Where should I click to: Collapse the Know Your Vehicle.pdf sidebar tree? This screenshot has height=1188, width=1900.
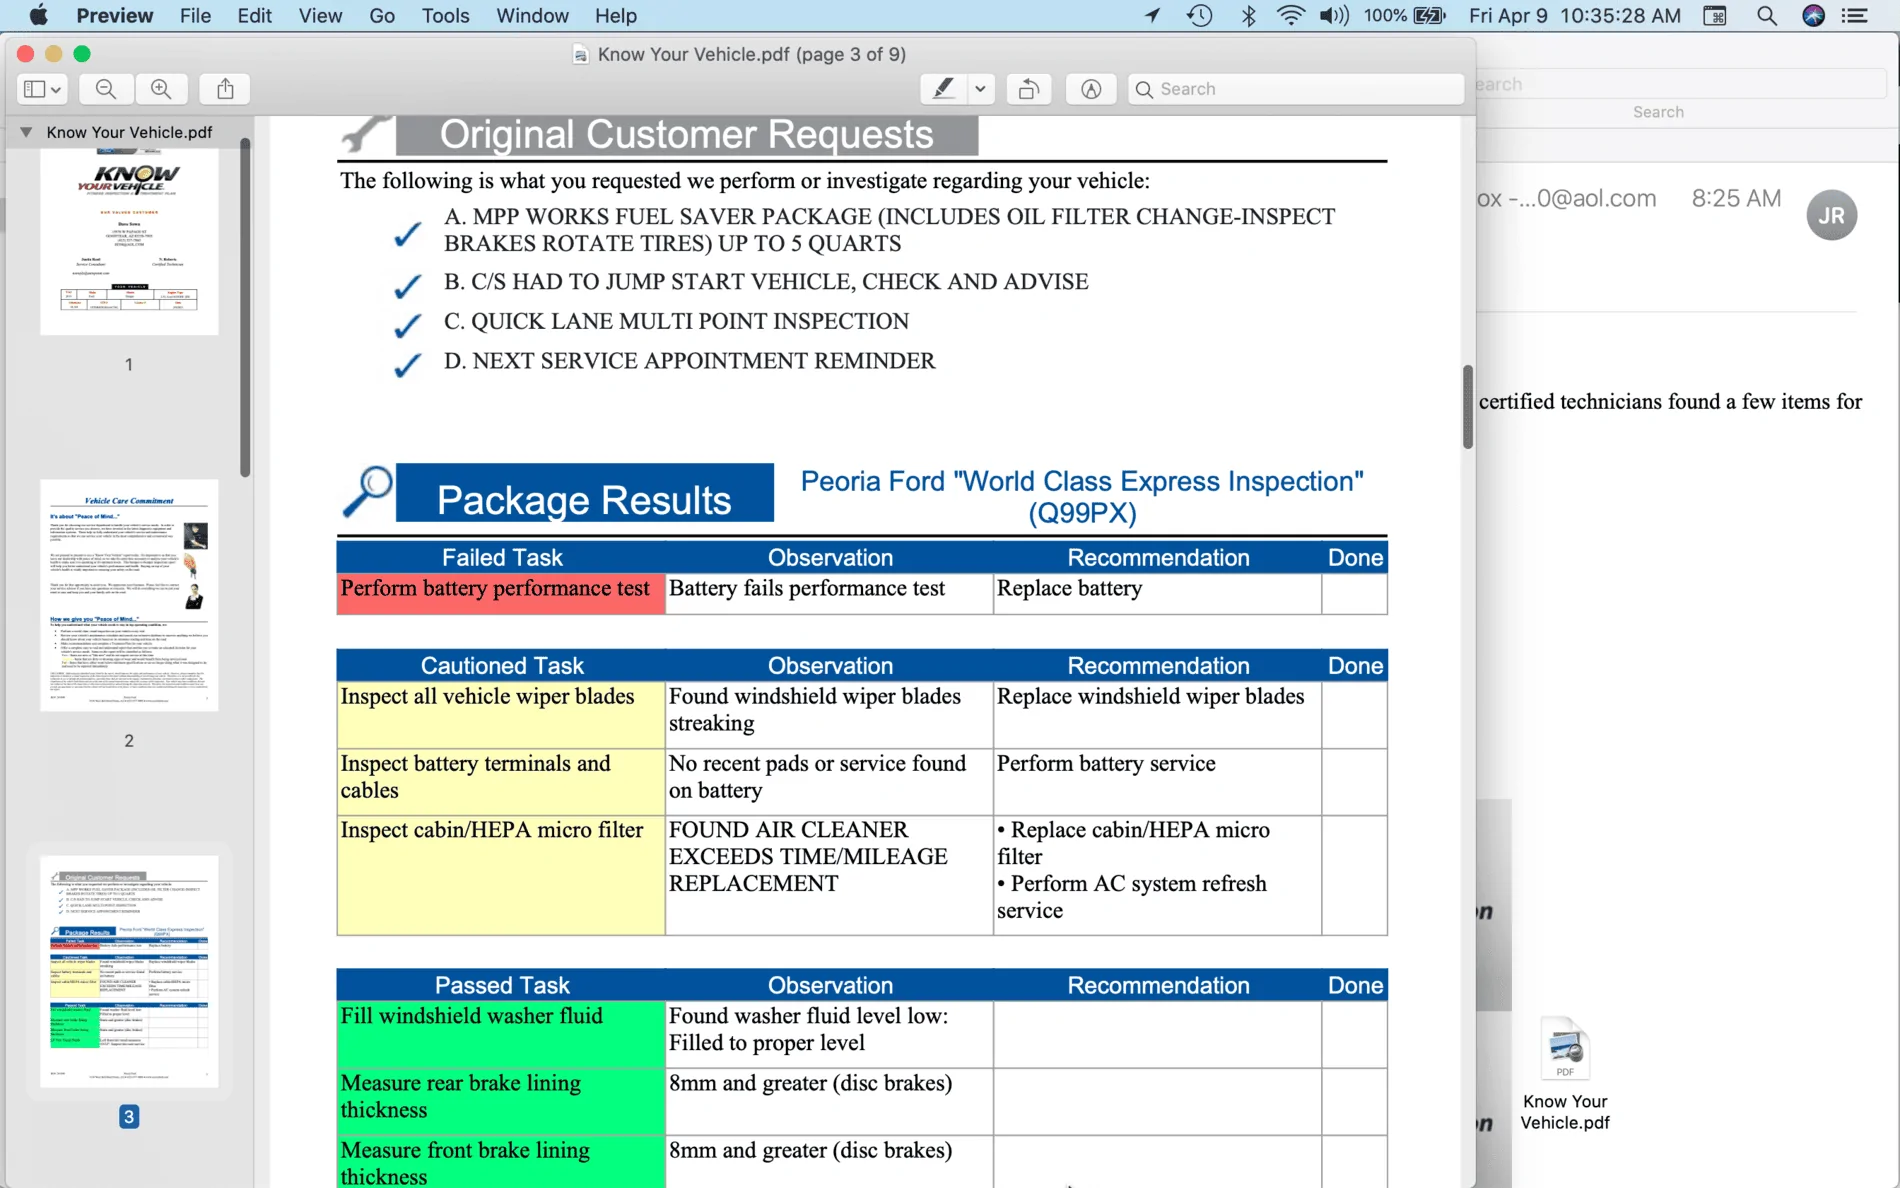(x=26, y=132)
